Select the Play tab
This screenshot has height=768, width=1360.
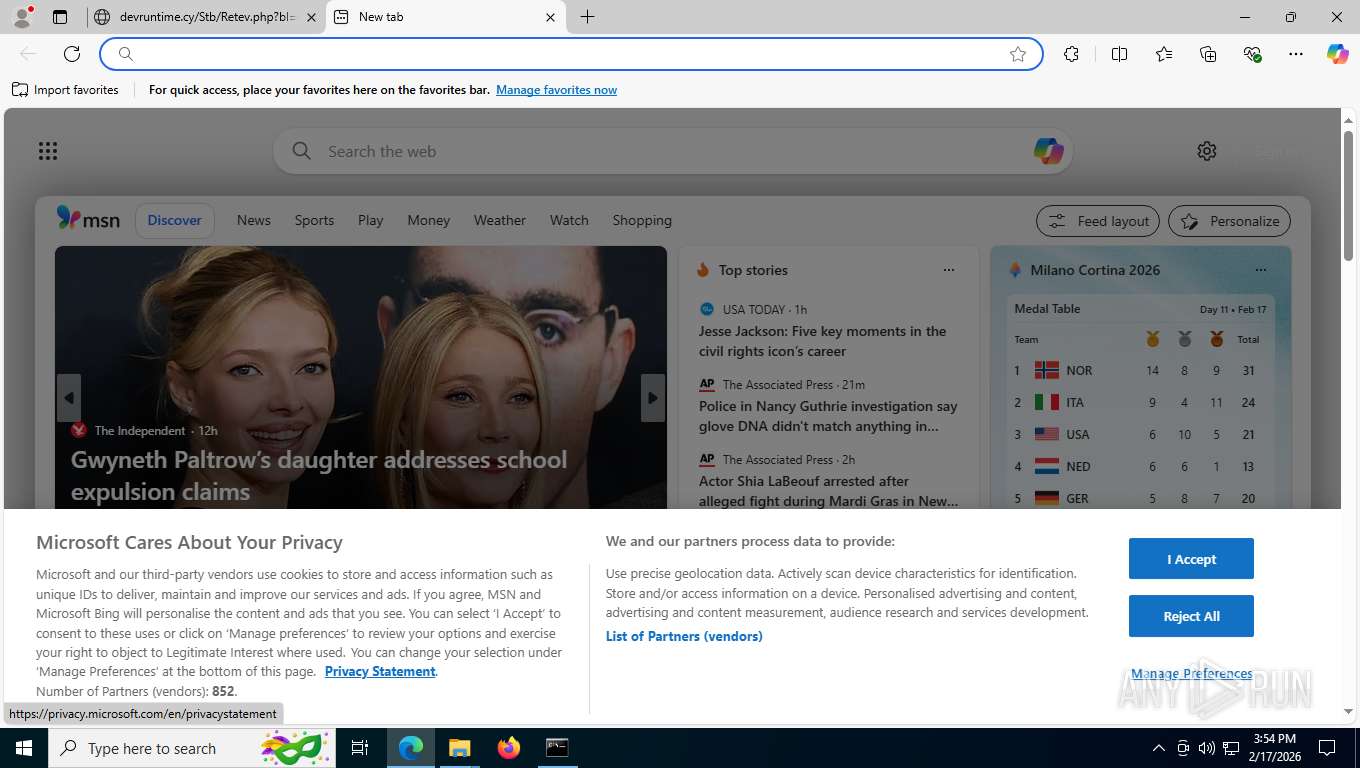[x=371, y=220]
